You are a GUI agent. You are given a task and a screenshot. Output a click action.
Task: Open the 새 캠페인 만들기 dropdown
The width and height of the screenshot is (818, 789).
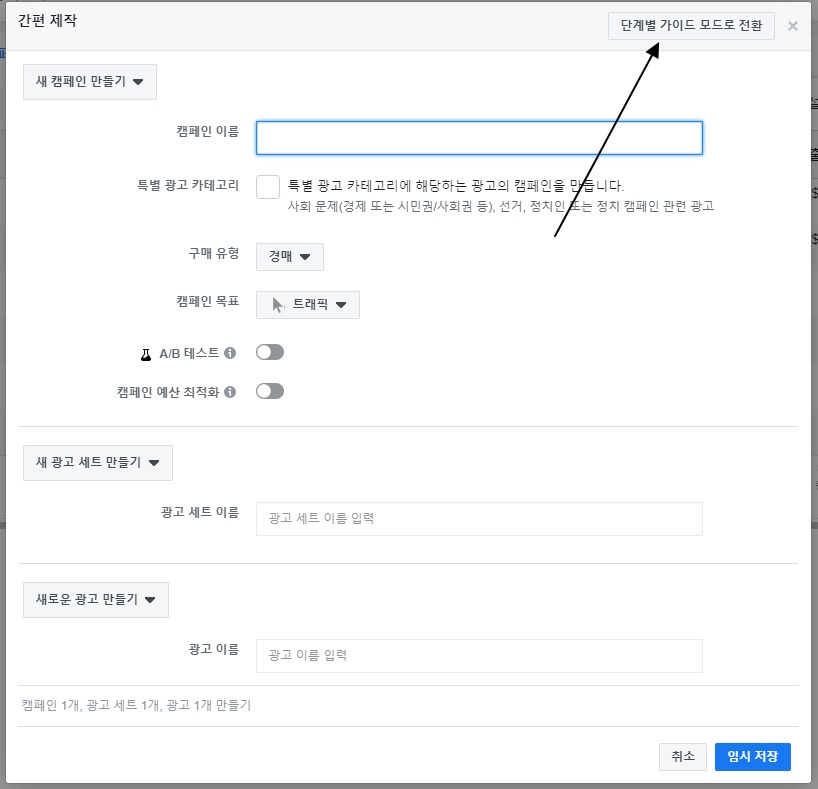point(89,81)
